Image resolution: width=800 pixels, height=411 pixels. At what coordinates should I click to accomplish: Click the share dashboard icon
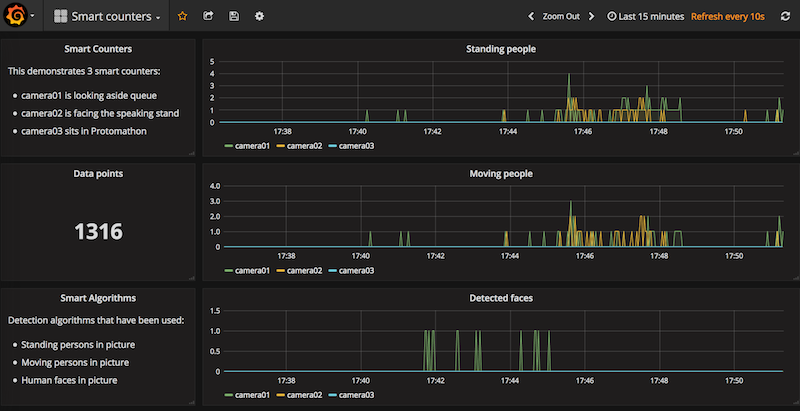208,16
